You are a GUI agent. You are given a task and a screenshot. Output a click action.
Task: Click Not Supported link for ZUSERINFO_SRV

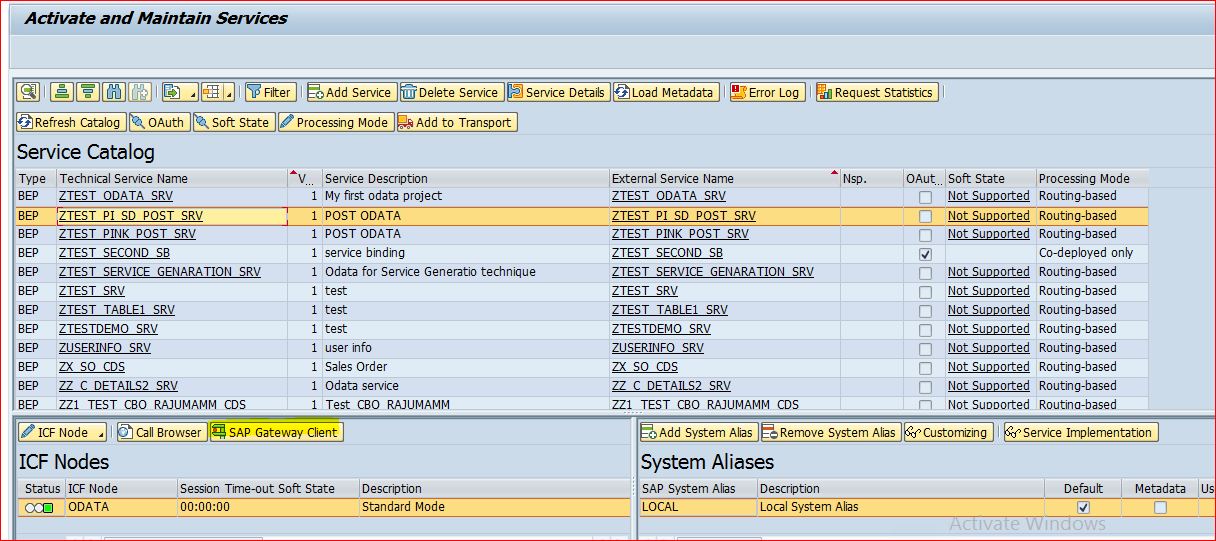click(x=988, y=348)
